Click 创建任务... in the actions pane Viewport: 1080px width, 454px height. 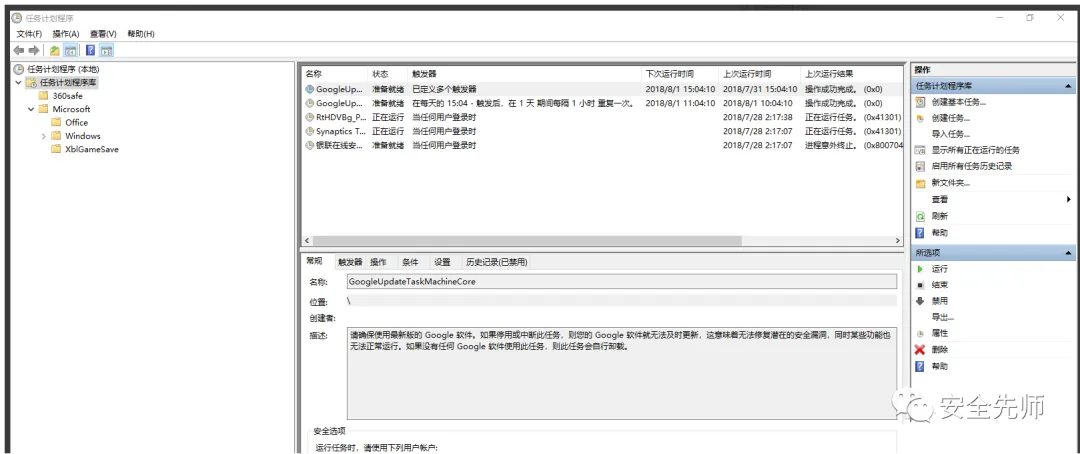(951, 118)
